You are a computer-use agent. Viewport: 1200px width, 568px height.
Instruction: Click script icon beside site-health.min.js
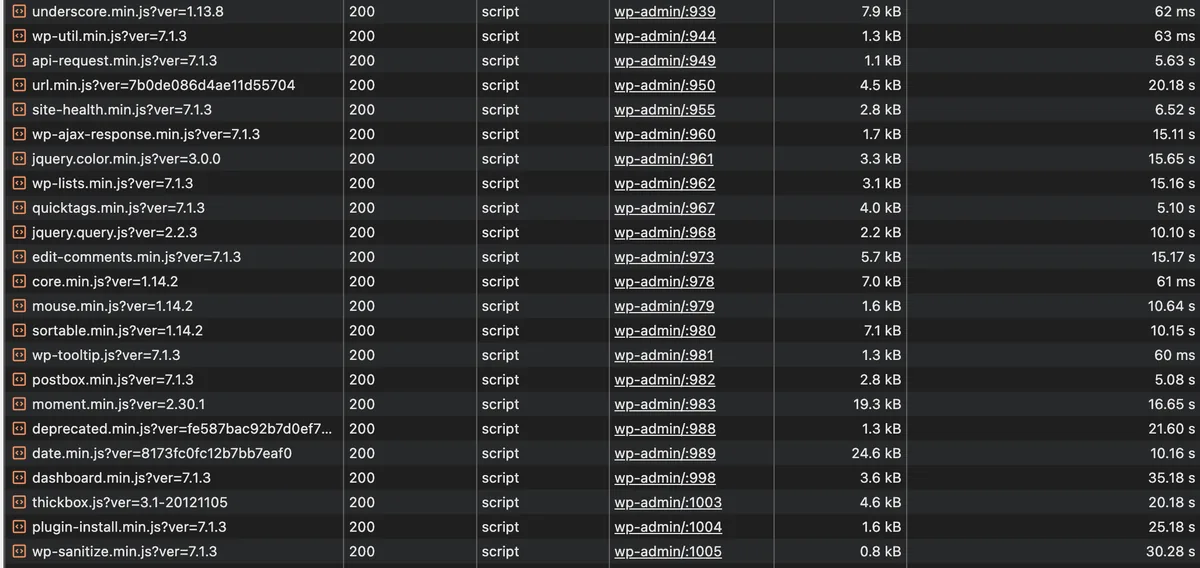click(18, 110)
